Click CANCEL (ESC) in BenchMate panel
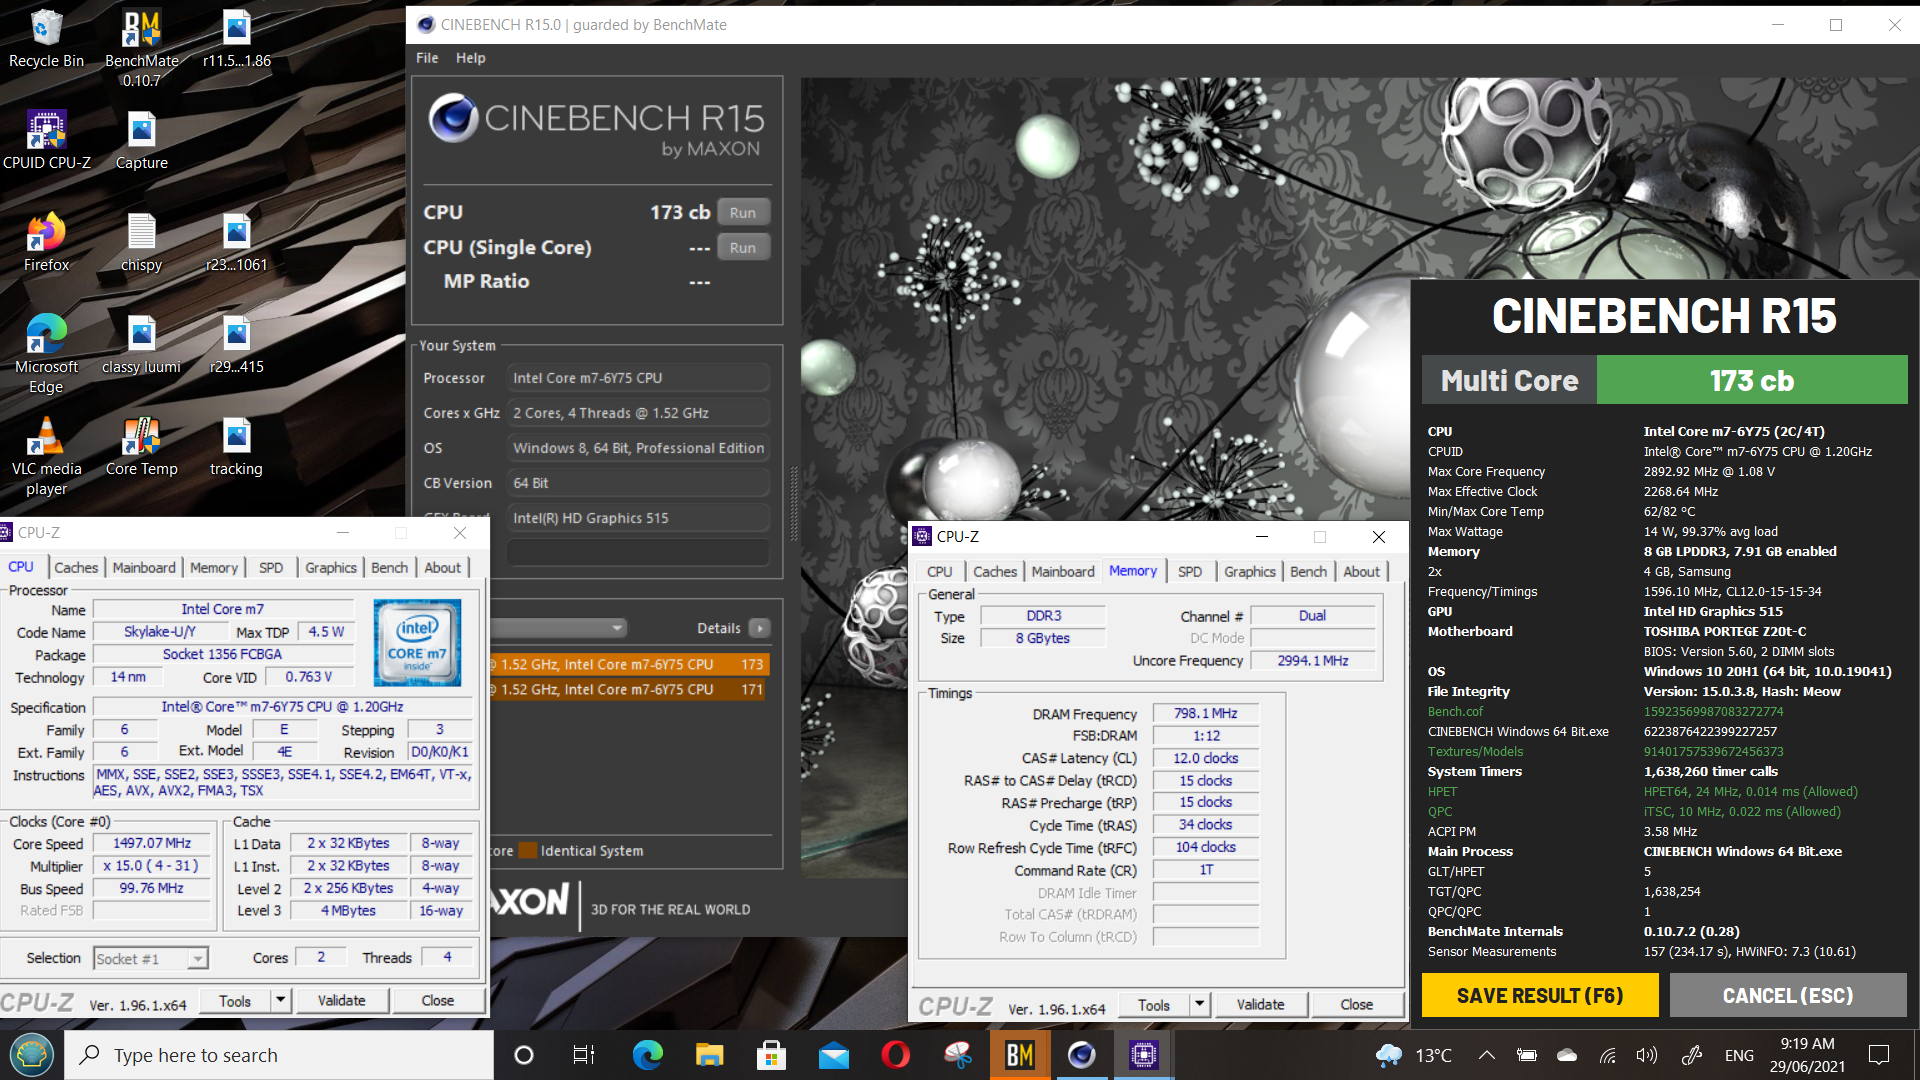The height and width of the screenshot is (1080, 1920). 1788,995
